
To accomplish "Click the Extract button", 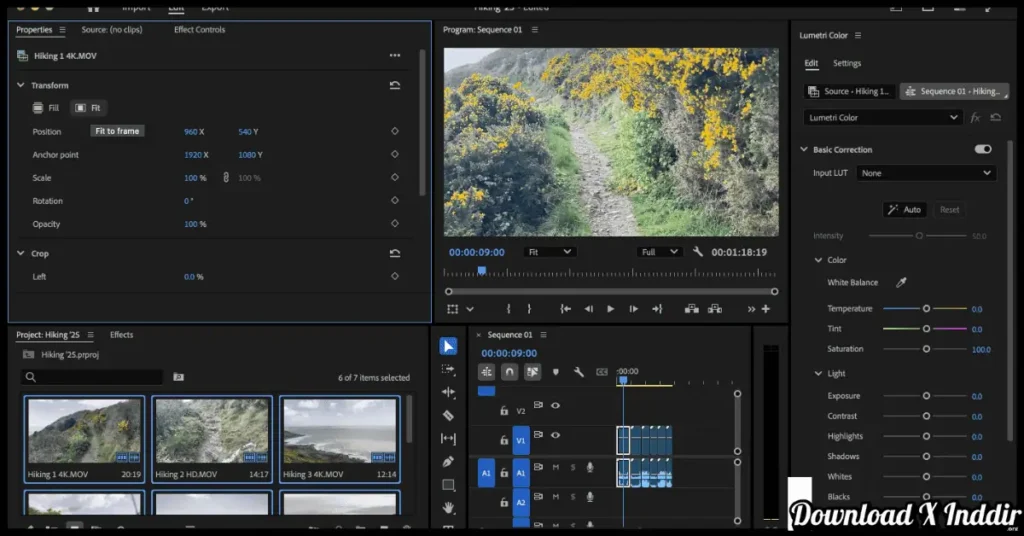I will click(x=715, y=309).
